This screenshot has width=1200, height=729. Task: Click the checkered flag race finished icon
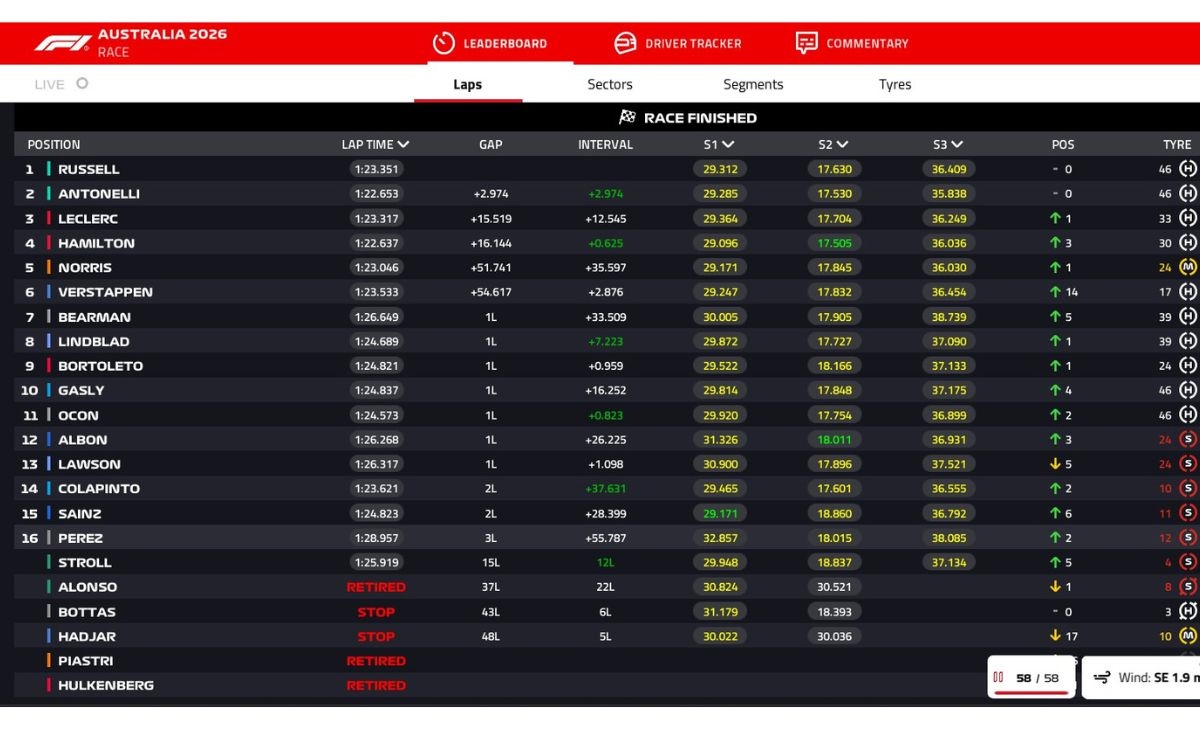point(627,117)
